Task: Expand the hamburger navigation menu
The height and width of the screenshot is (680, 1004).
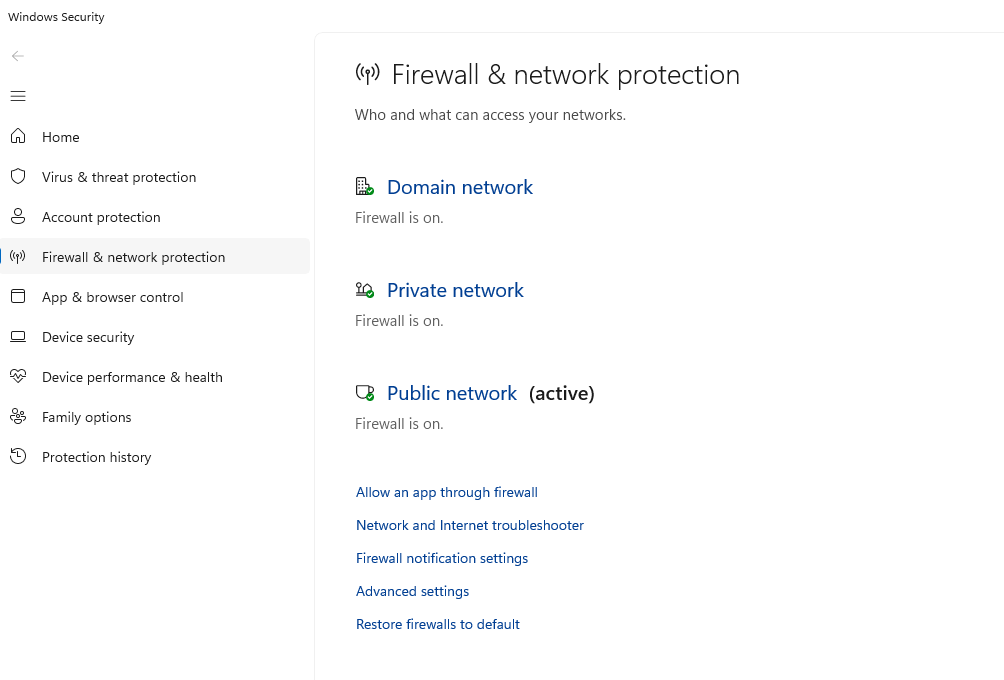Action: [18, 96]
